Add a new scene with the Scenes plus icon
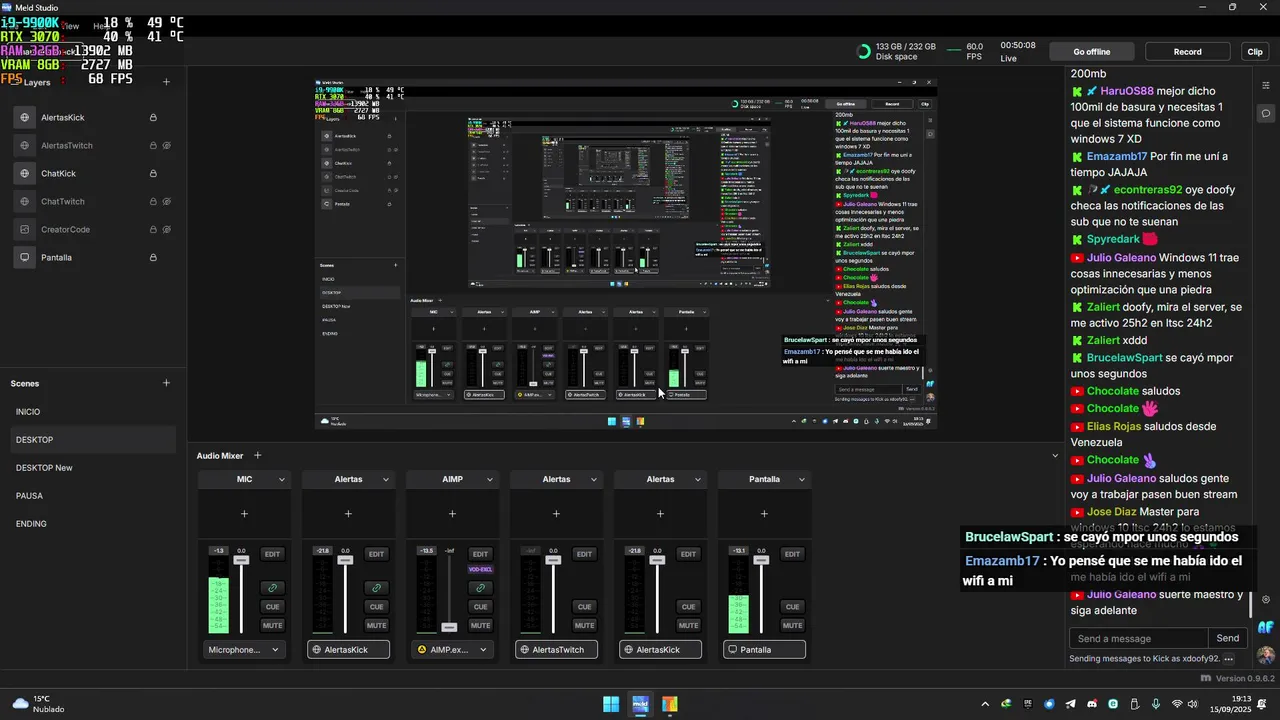 (166, 383)
